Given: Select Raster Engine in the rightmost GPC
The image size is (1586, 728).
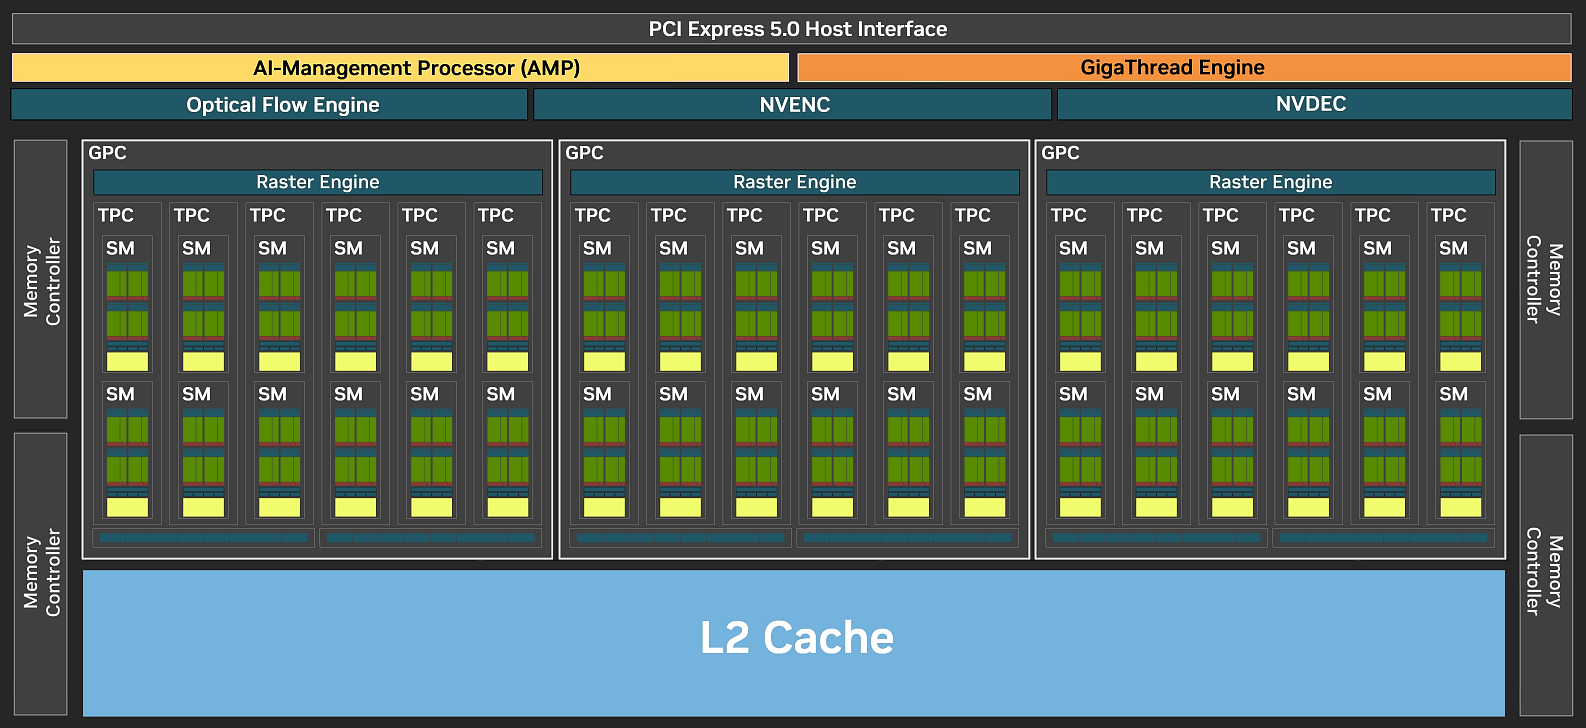Looking at the screenshot, I should (x=1271, y=182).
